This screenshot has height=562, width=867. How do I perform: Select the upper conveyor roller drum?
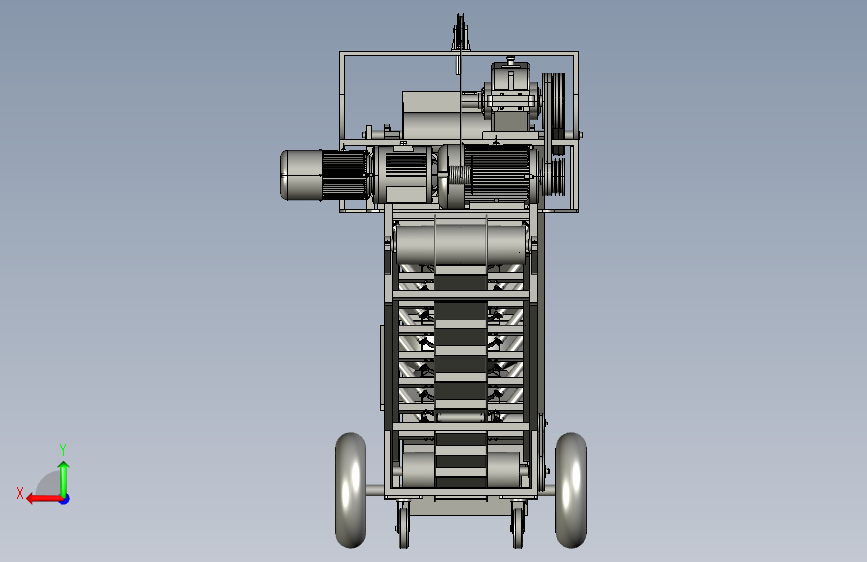(461, 244)
